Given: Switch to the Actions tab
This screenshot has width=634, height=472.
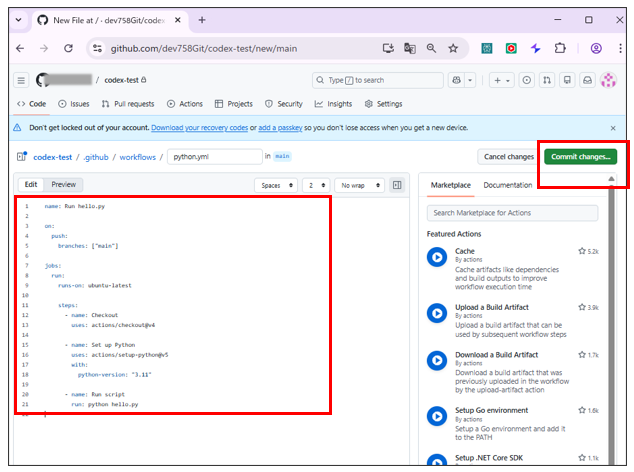Looking at the screenshot, I should (x=185, y=104).
